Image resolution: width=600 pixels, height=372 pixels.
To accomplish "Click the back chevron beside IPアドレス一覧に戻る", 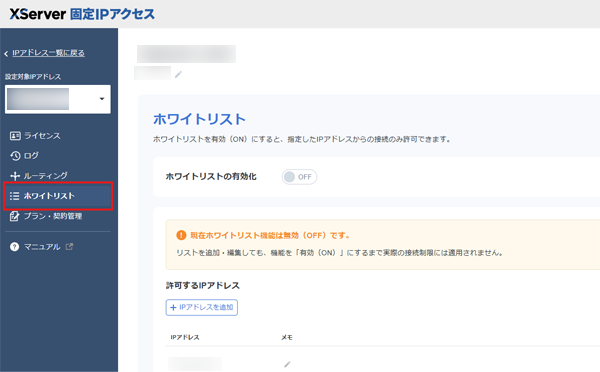I will (6, 54).
